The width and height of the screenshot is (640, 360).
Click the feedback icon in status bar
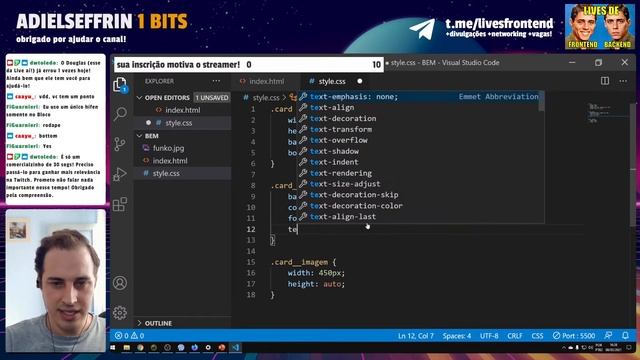[x=608, y=335]
